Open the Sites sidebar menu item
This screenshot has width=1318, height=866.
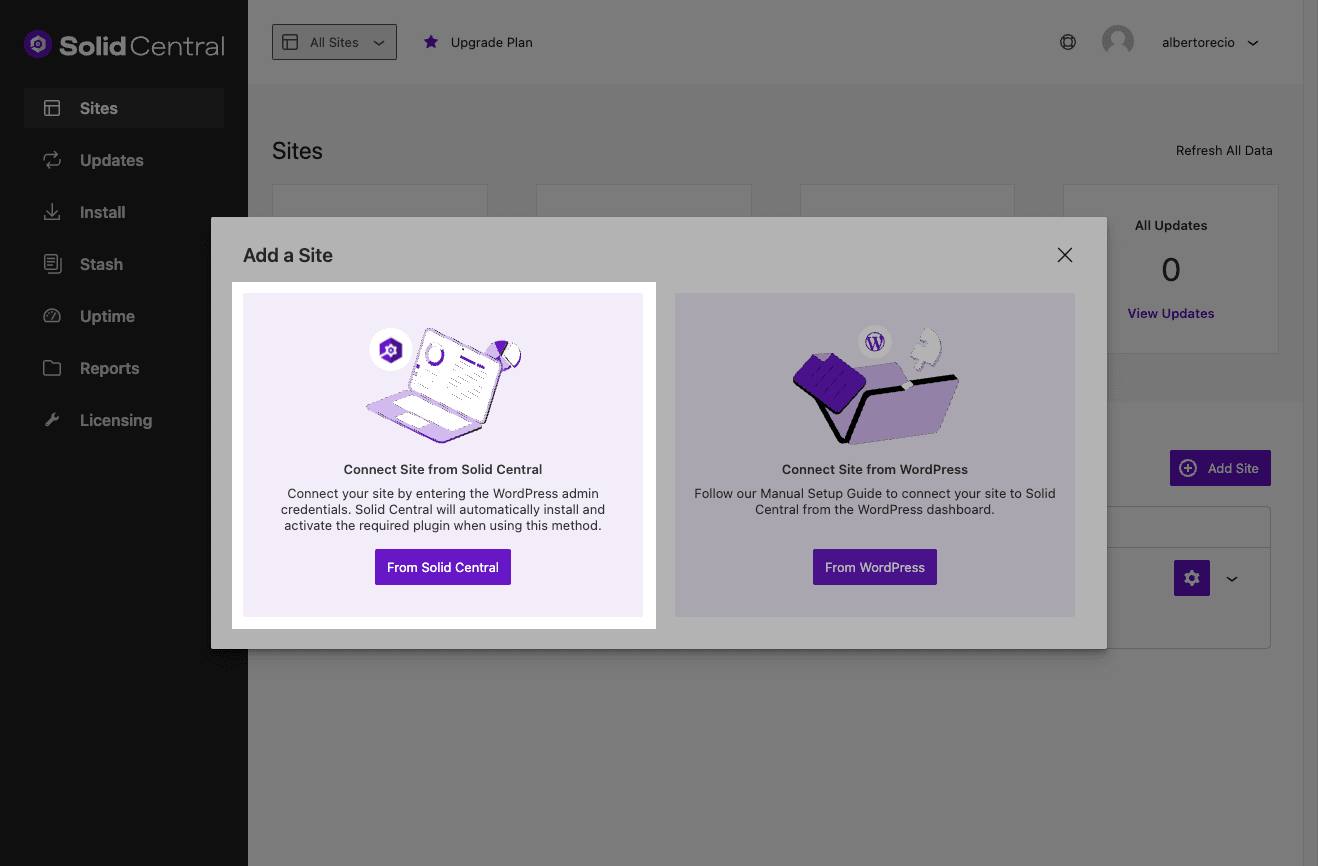[x=124, y=108]
